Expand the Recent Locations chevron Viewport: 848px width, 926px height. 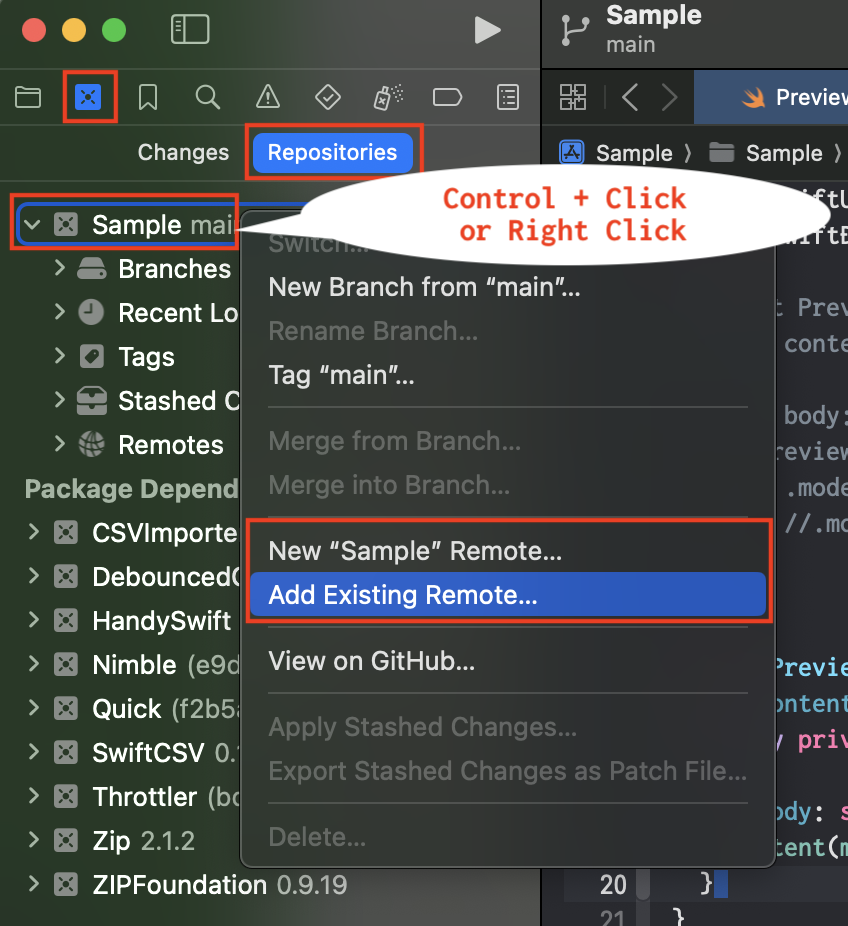(x=60, y=312)
